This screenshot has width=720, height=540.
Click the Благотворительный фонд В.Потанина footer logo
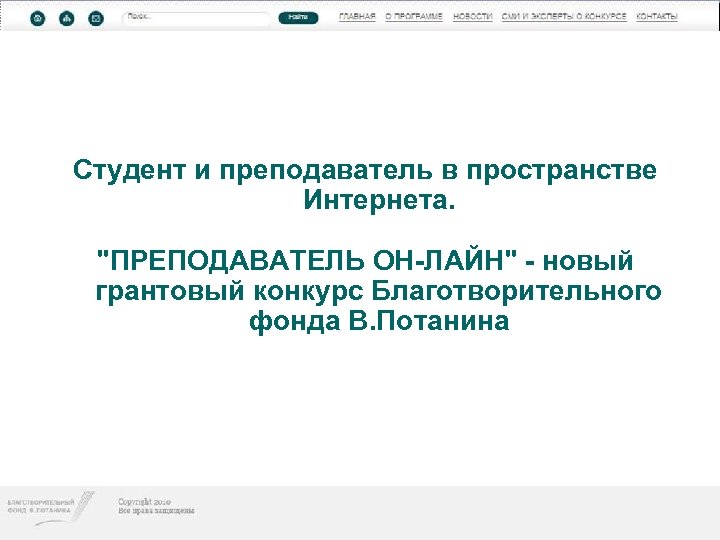coord(51,508)
